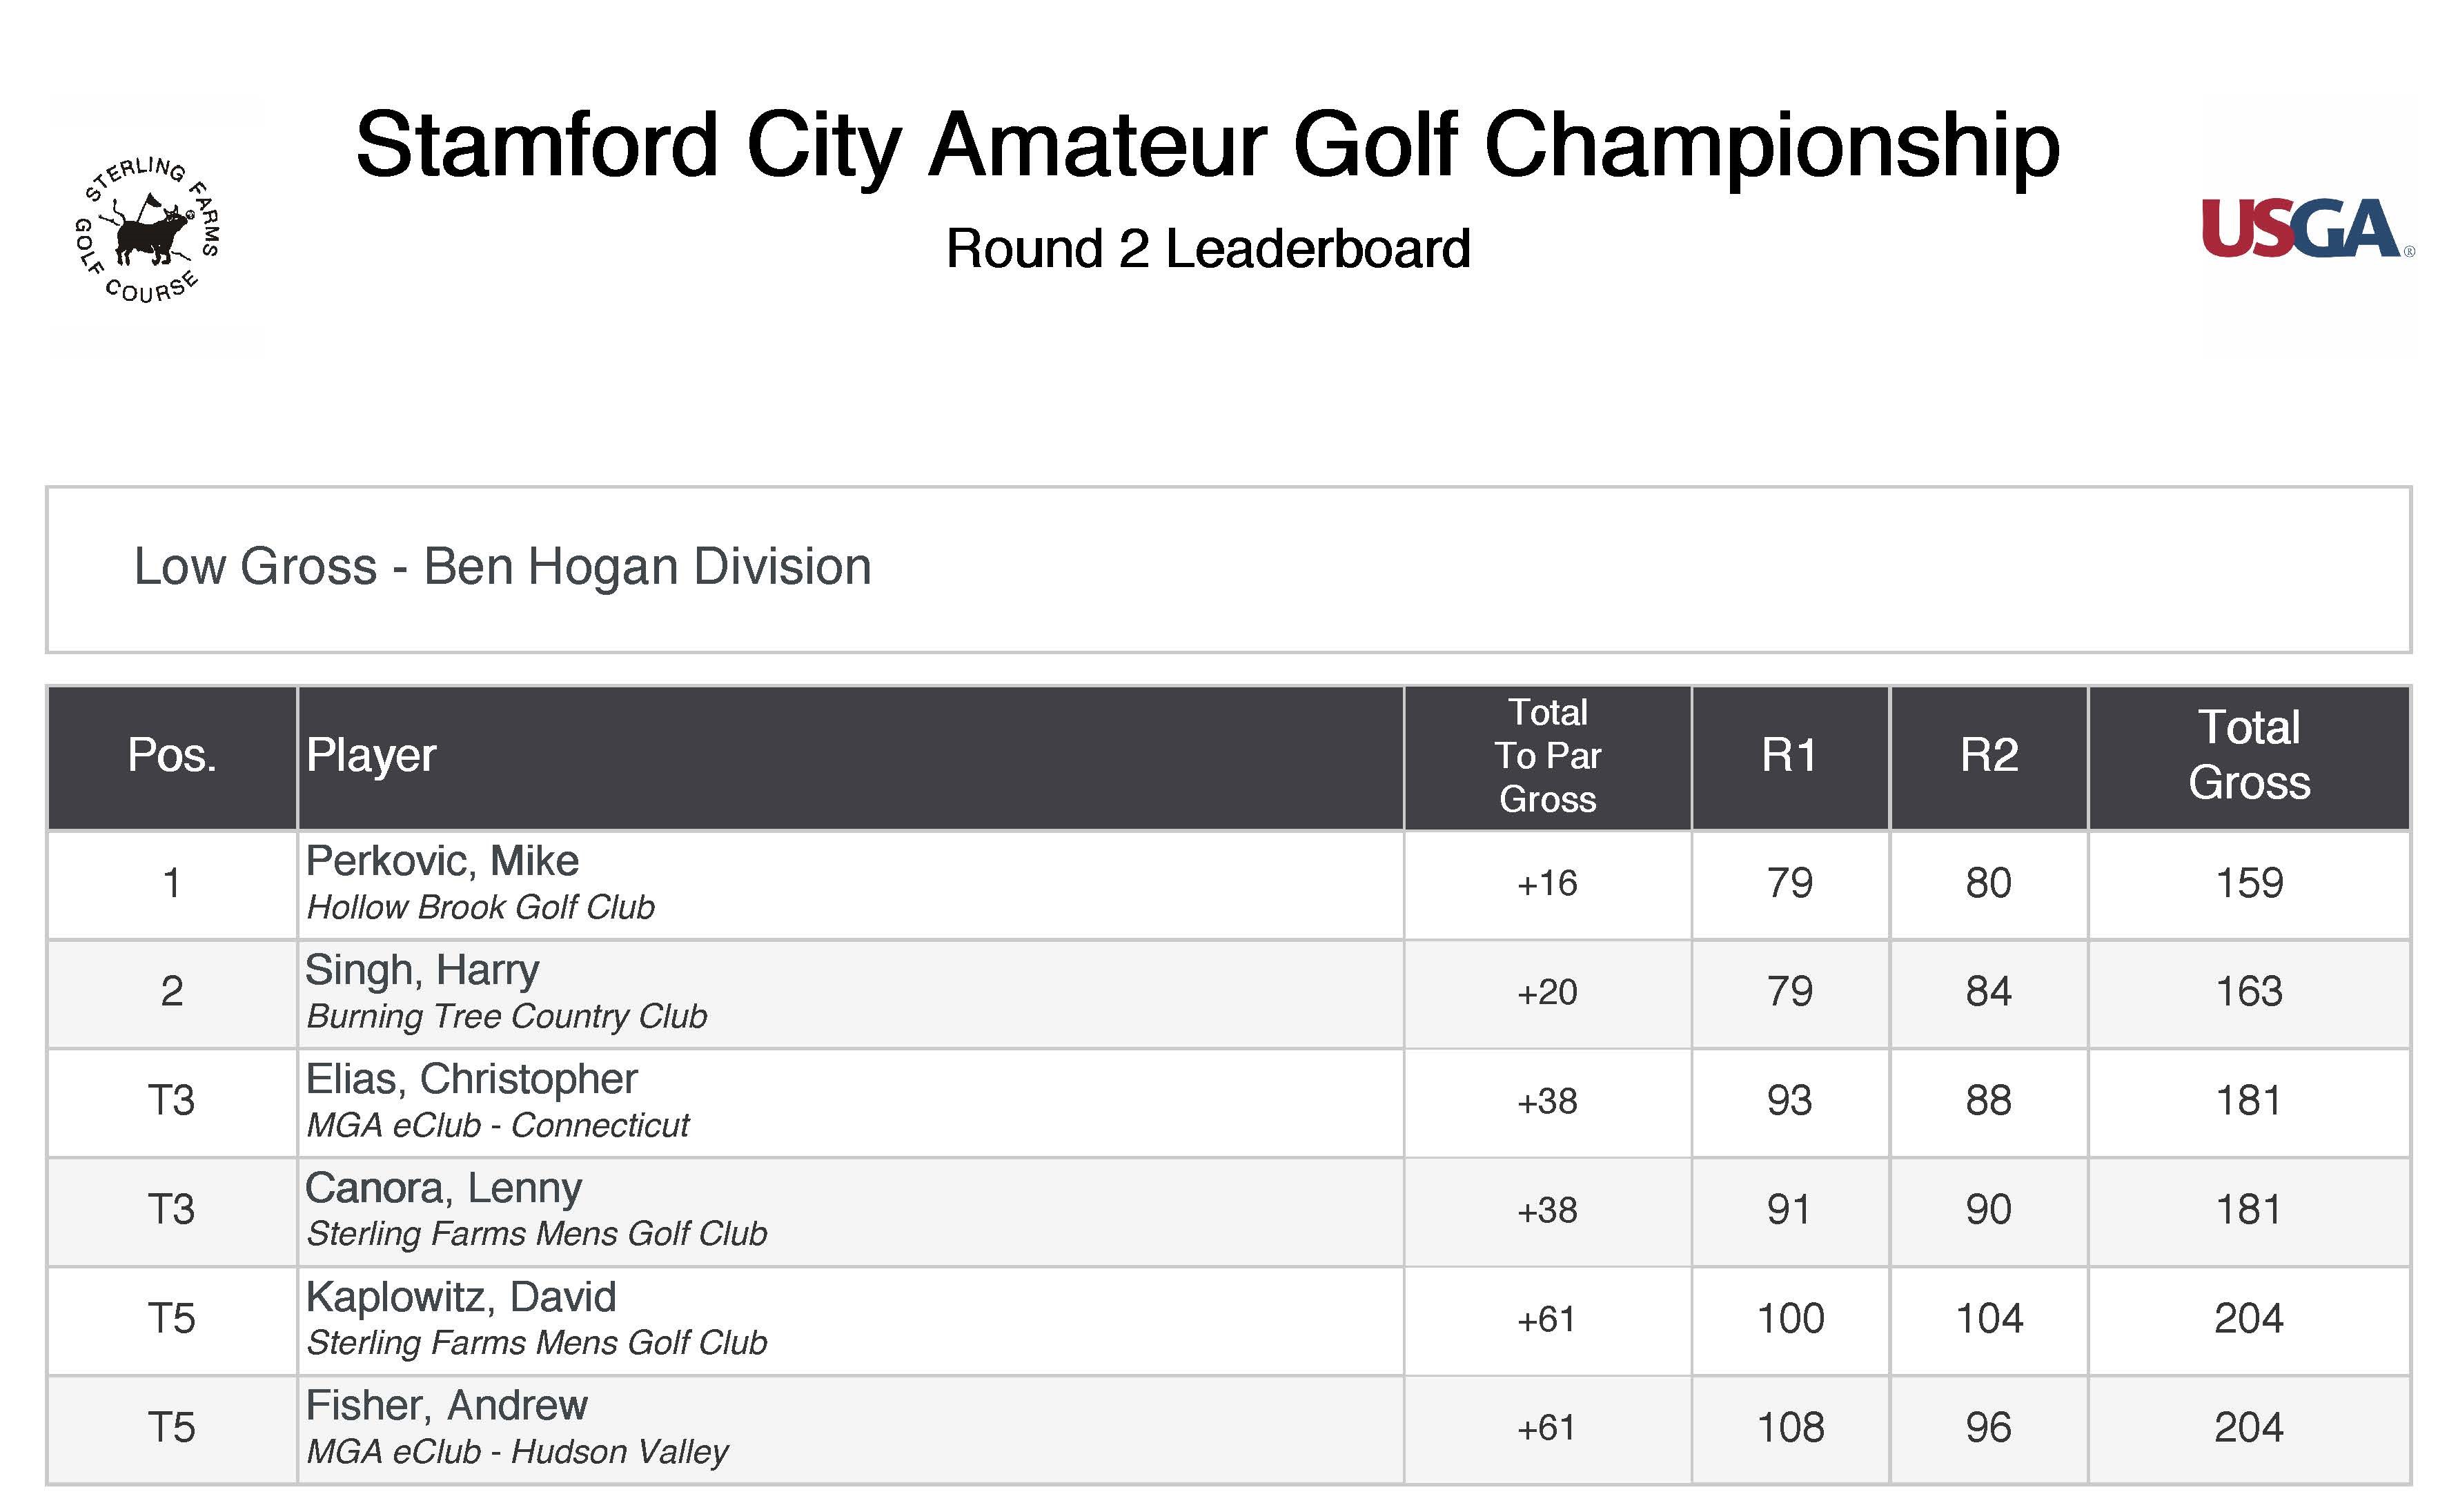This screenshot has width=2458, height=1512.
Task: Click the Stamford City Amateur Golf Championship heading
Action: tap(1207, 146)
